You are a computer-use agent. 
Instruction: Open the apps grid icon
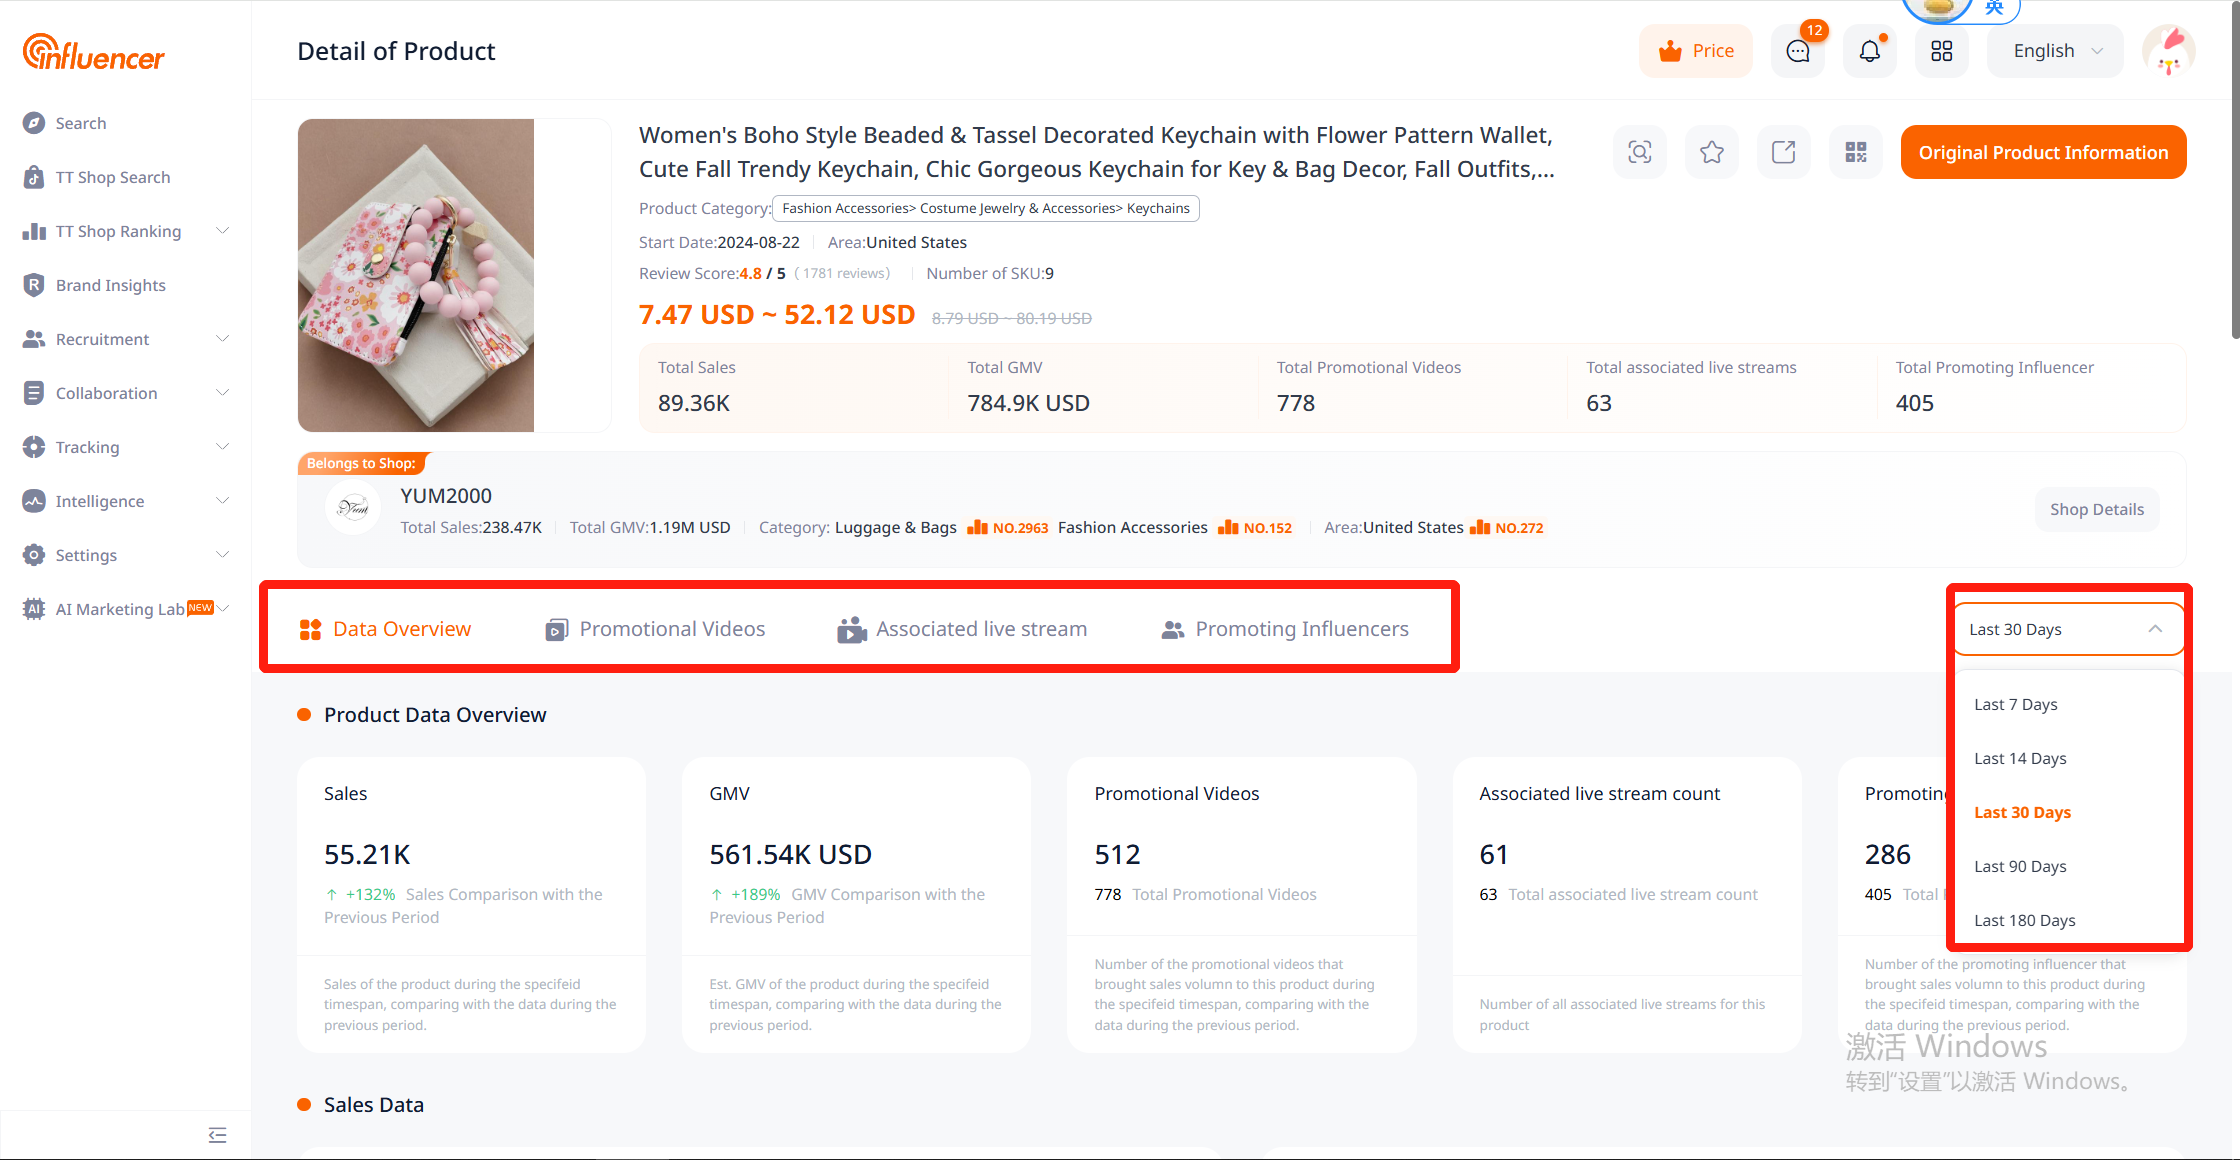pos(1942,51)
